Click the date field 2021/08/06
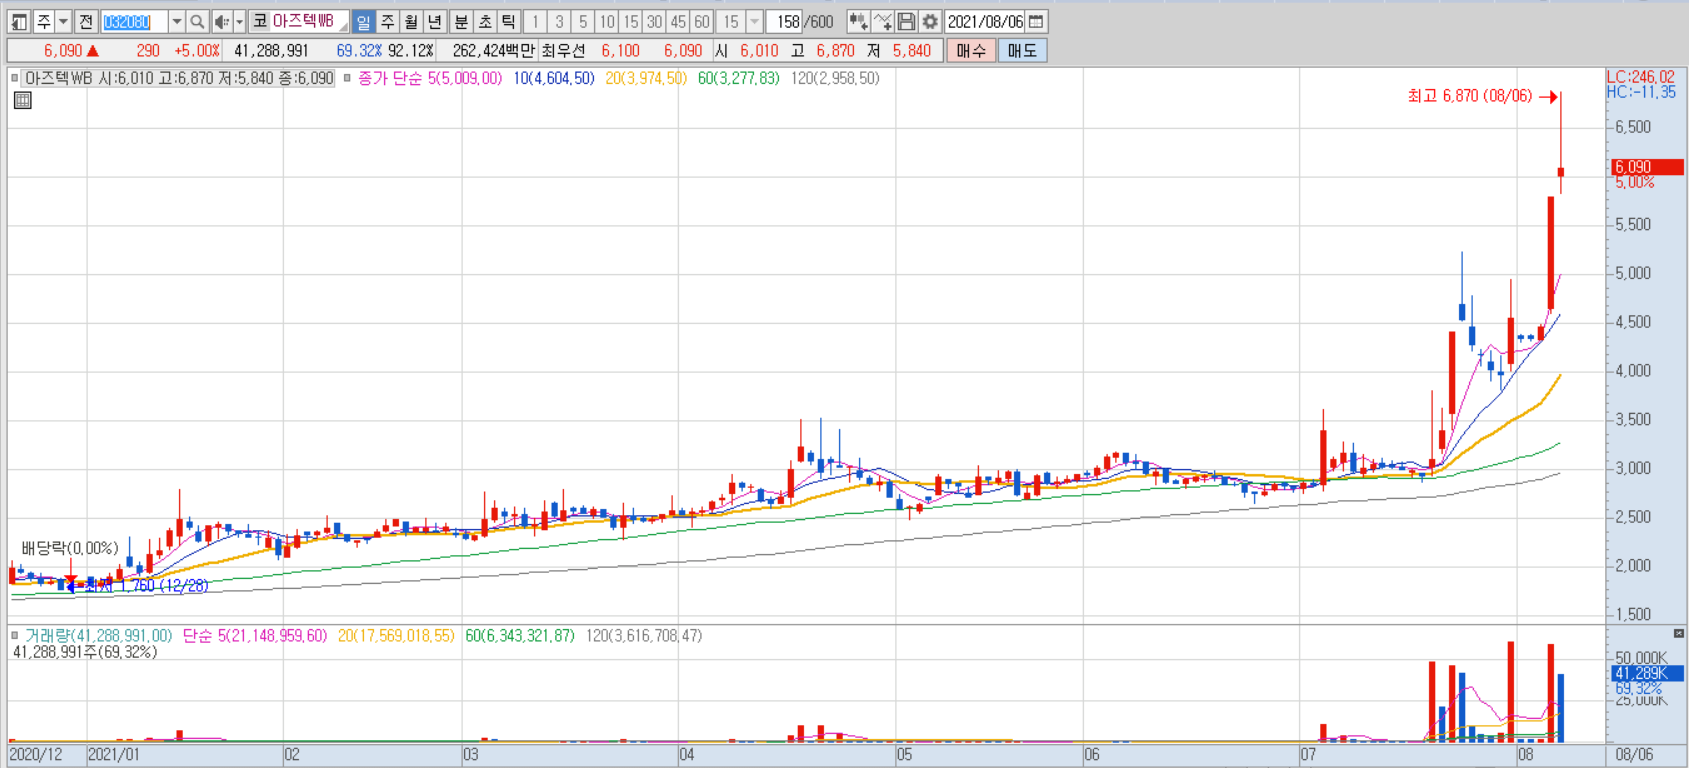 (985, 21)
